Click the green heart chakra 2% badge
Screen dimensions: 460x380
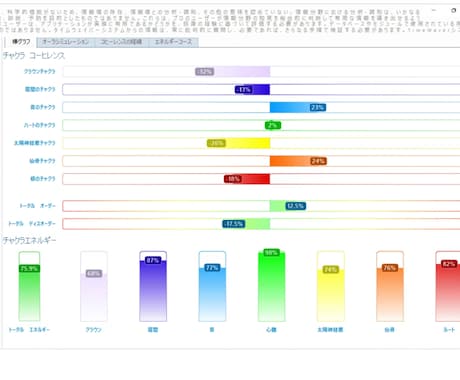click(273, 125)
